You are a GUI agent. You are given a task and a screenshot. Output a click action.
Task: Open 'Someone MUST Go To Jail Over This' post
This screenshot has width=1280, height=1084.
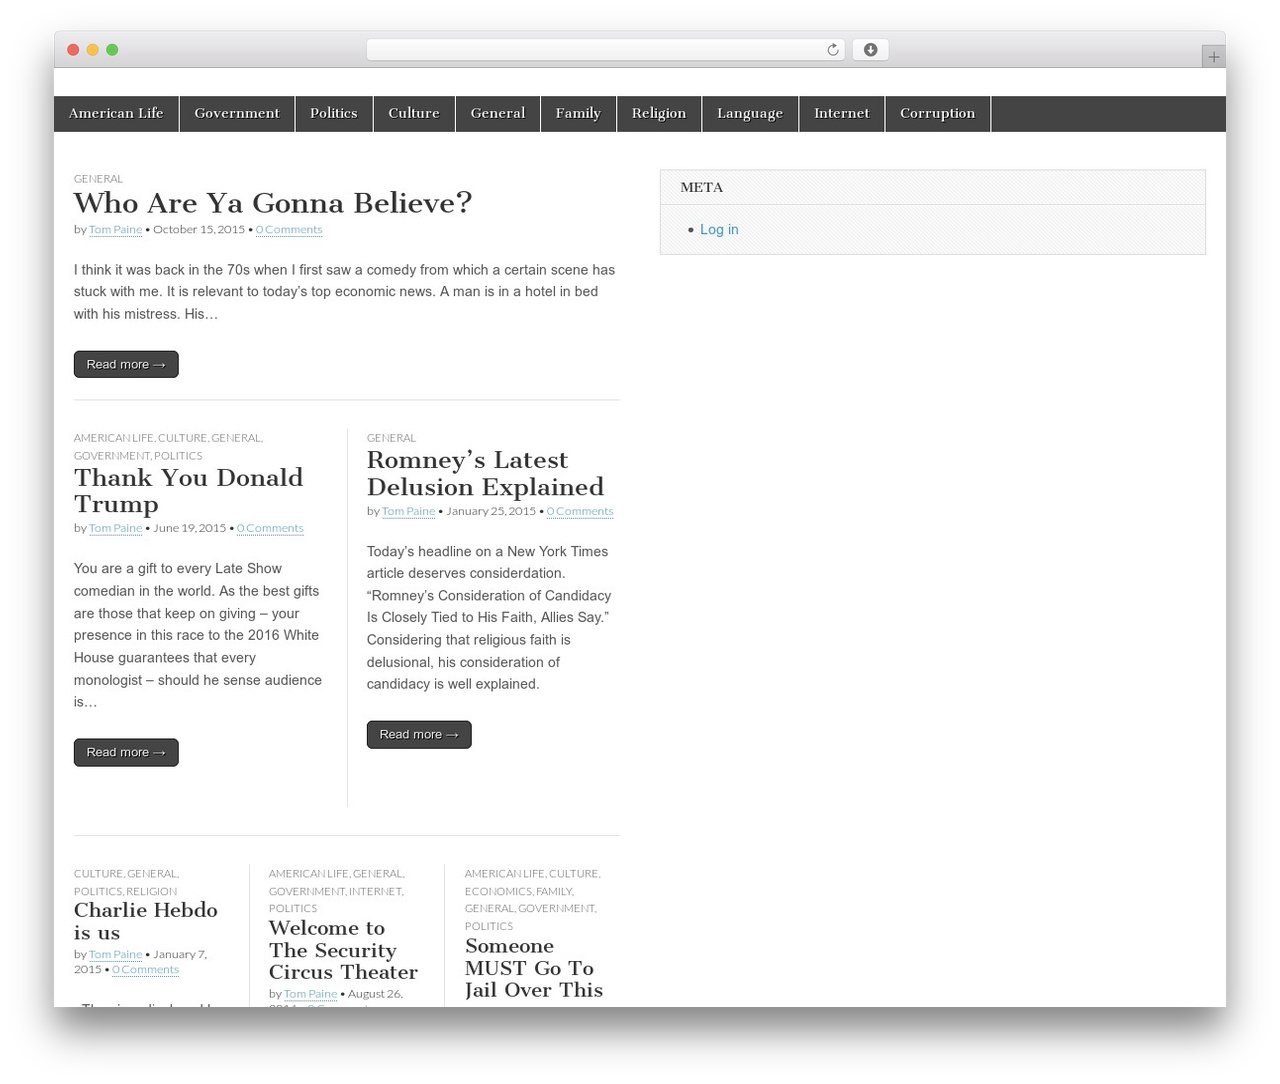point(534,968)
